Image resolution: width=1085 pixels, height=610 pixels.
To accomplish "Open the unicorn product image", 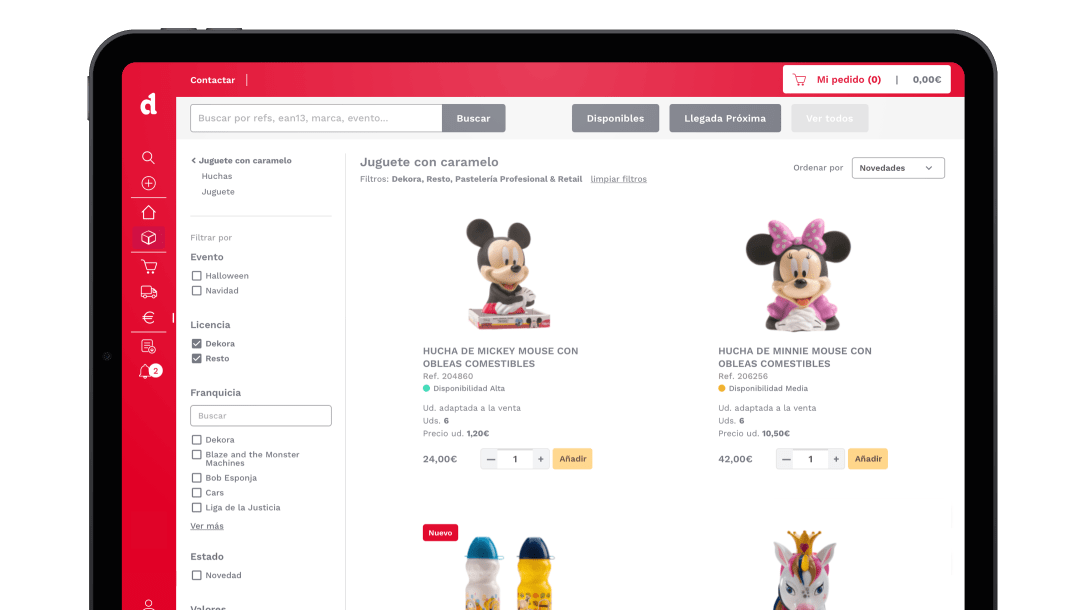I will pyautogui.click(x=803, y=570).
